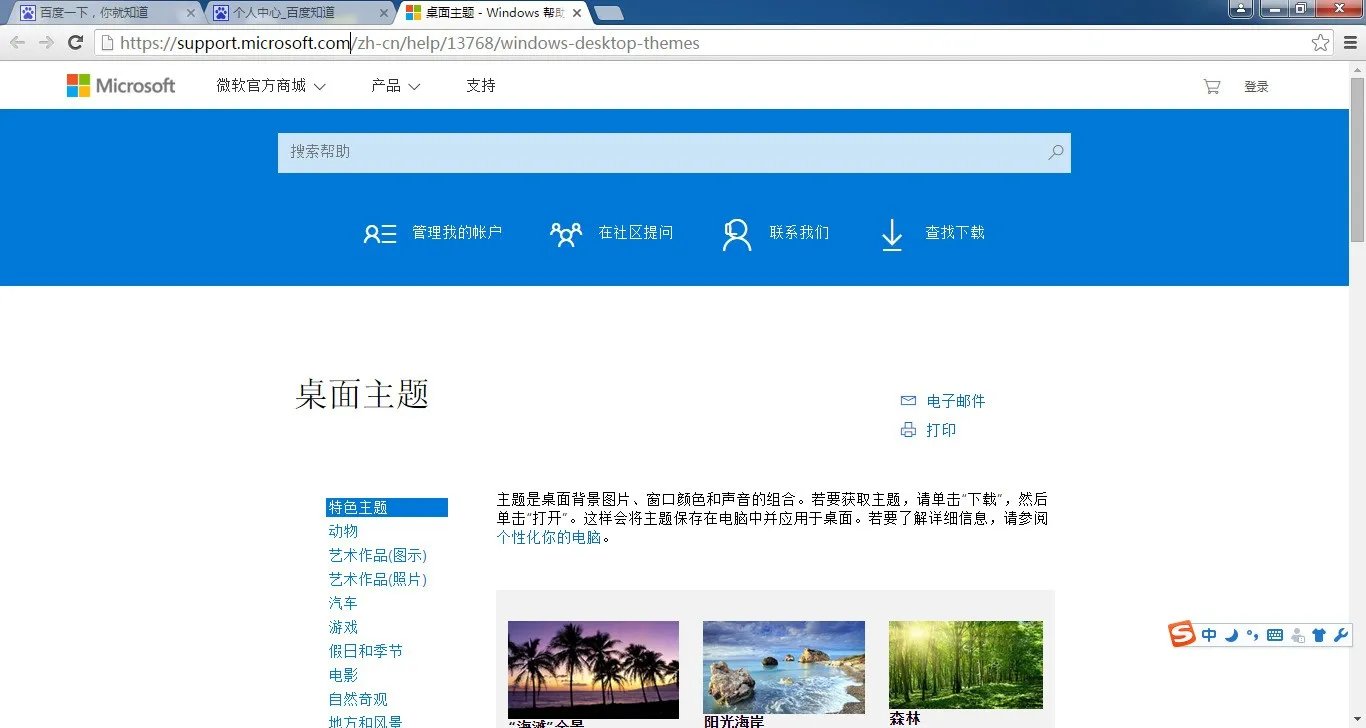
Task: Click the 打印 printer icon
Action: point(908,429)
